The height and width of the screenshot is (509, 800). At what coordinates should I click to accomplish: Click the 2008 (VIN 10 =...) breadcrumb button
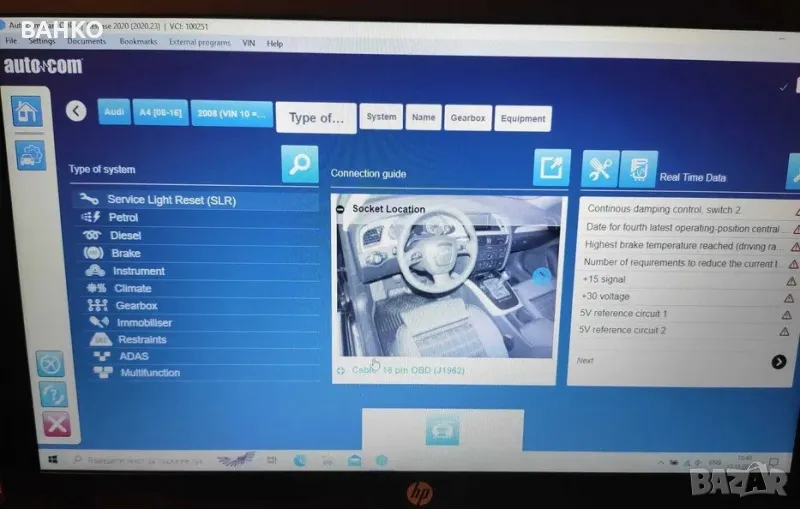pos(232,113)
